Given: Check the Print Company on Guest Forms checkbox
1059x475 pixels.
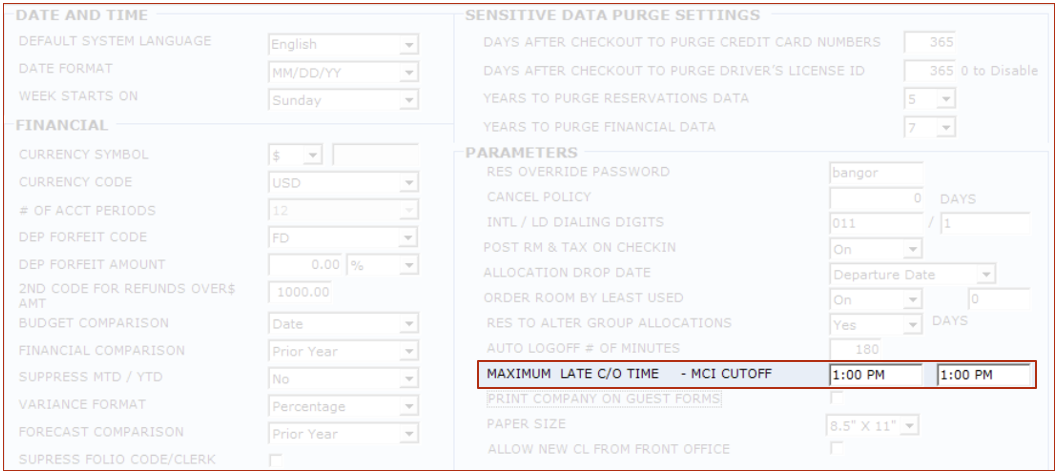Looking at the screenshot, I should 836,400.
